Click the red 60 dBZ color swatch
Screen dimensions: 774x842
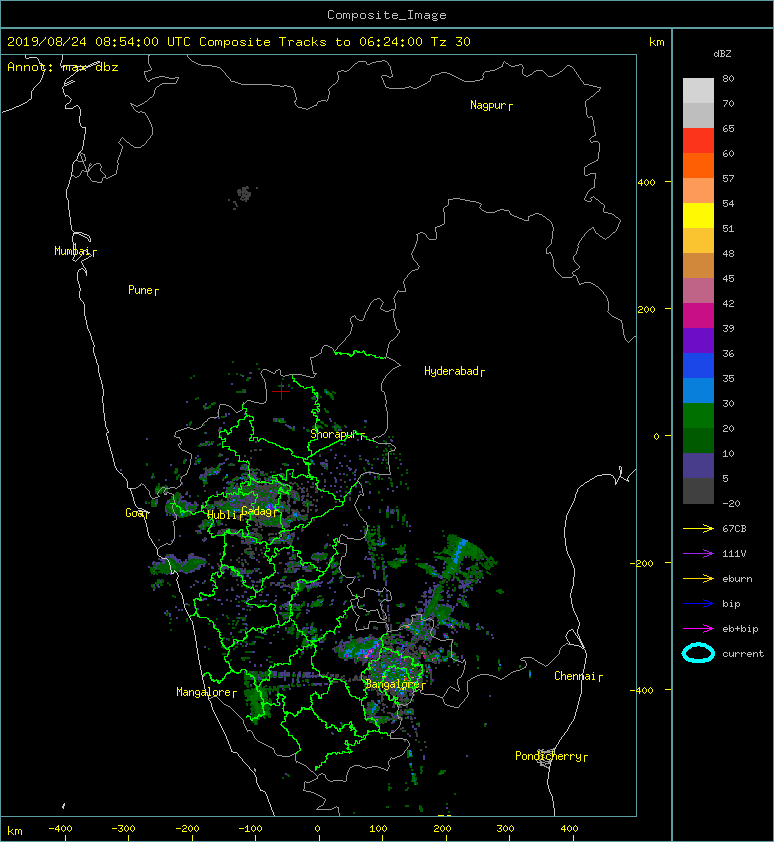(698, 141)
